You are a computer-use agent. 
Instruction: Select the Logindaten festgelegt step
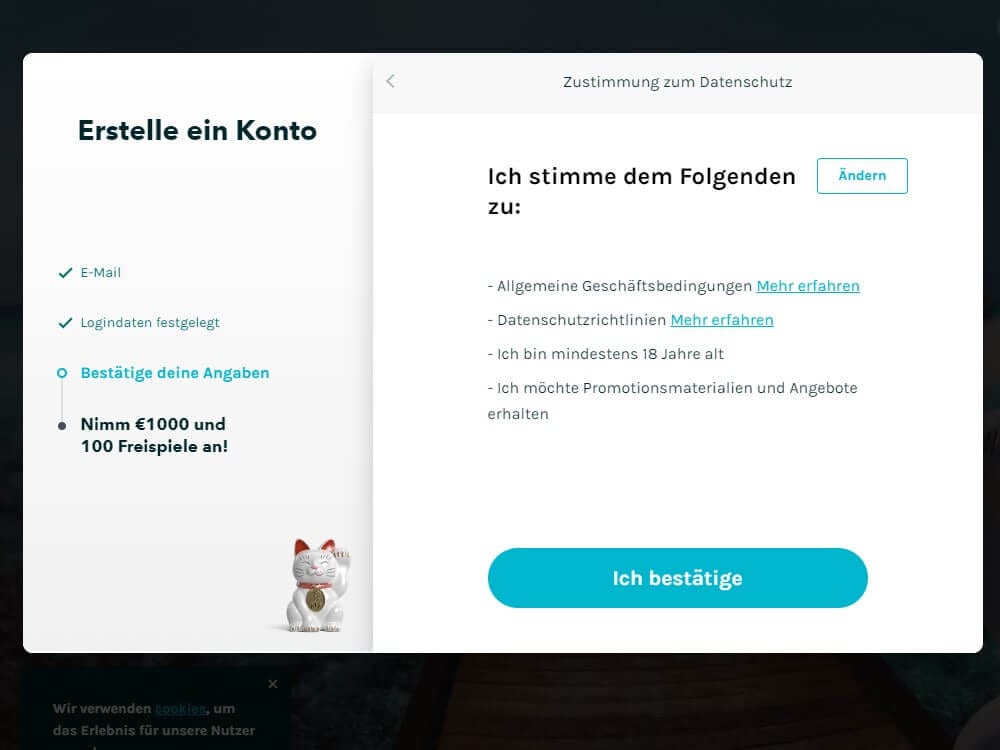point(150,323)
